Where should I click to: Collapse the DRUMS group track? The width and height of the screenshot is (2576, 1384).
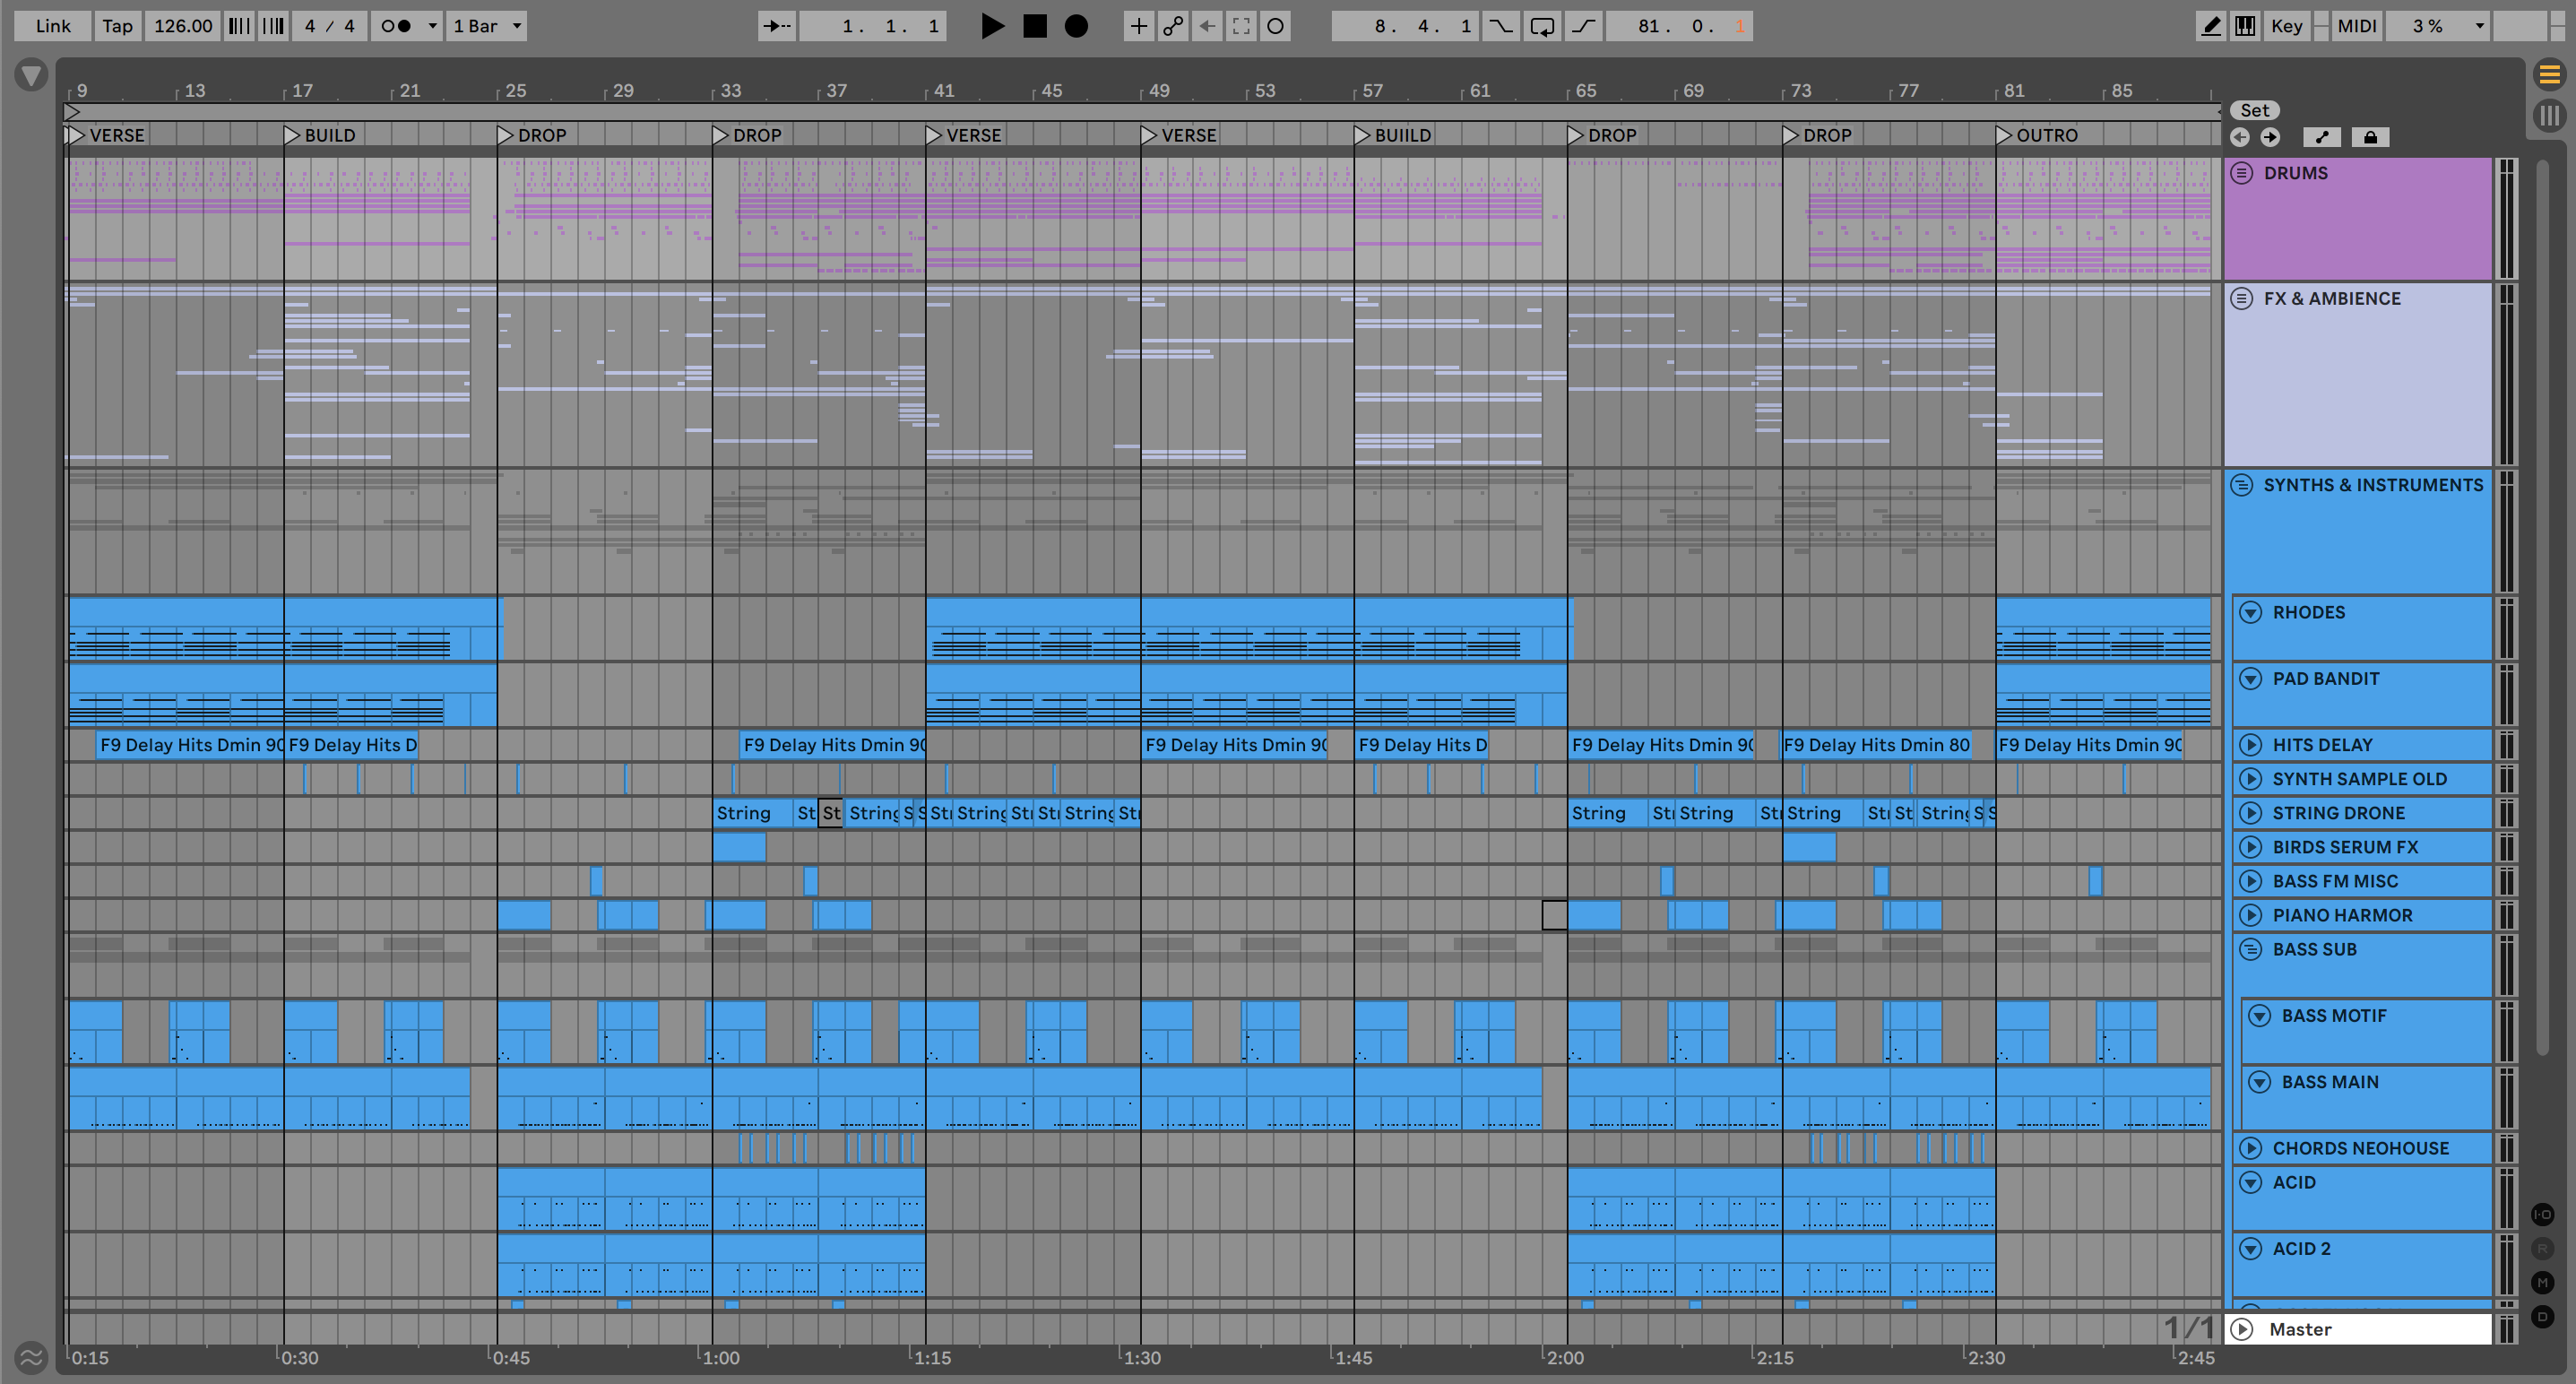[2242, 173]
